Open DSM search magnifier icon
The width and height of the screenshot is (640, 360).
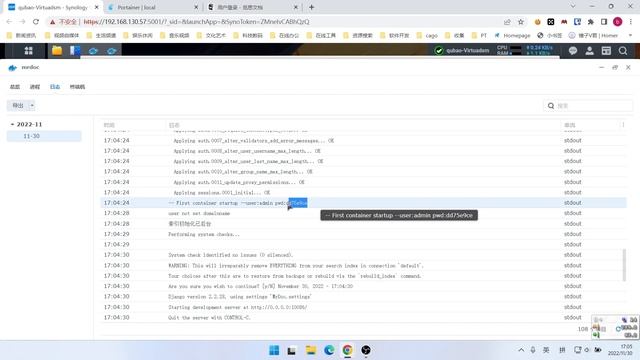point(623,51)
